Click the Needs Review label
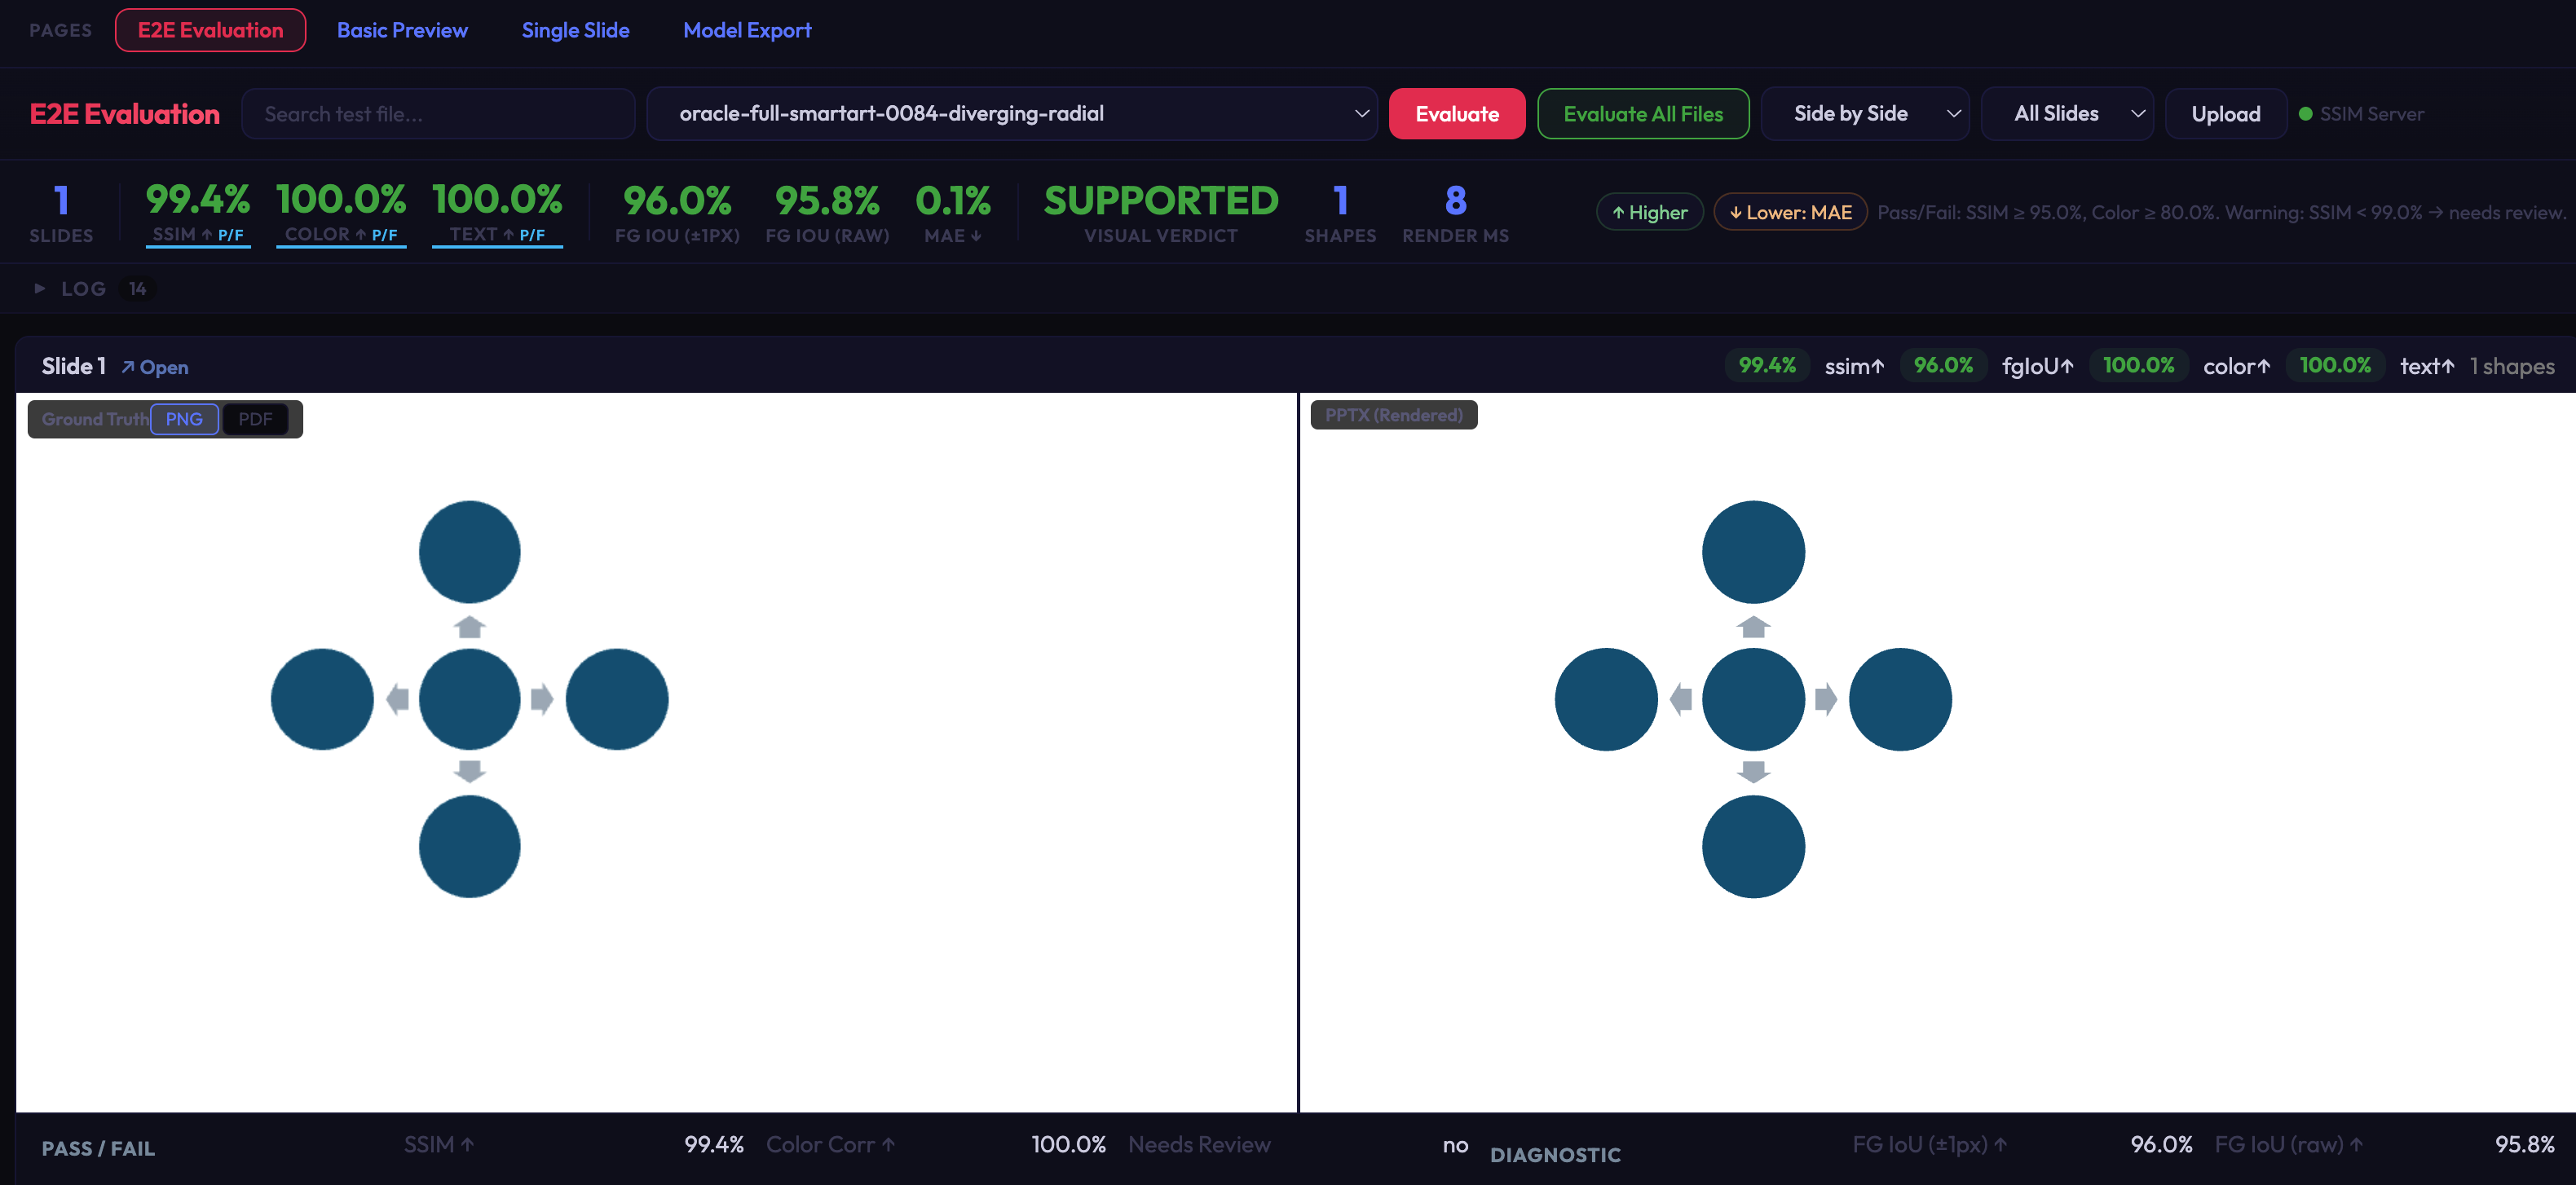The image size is (2576, 1185). click(1199, 1144)
